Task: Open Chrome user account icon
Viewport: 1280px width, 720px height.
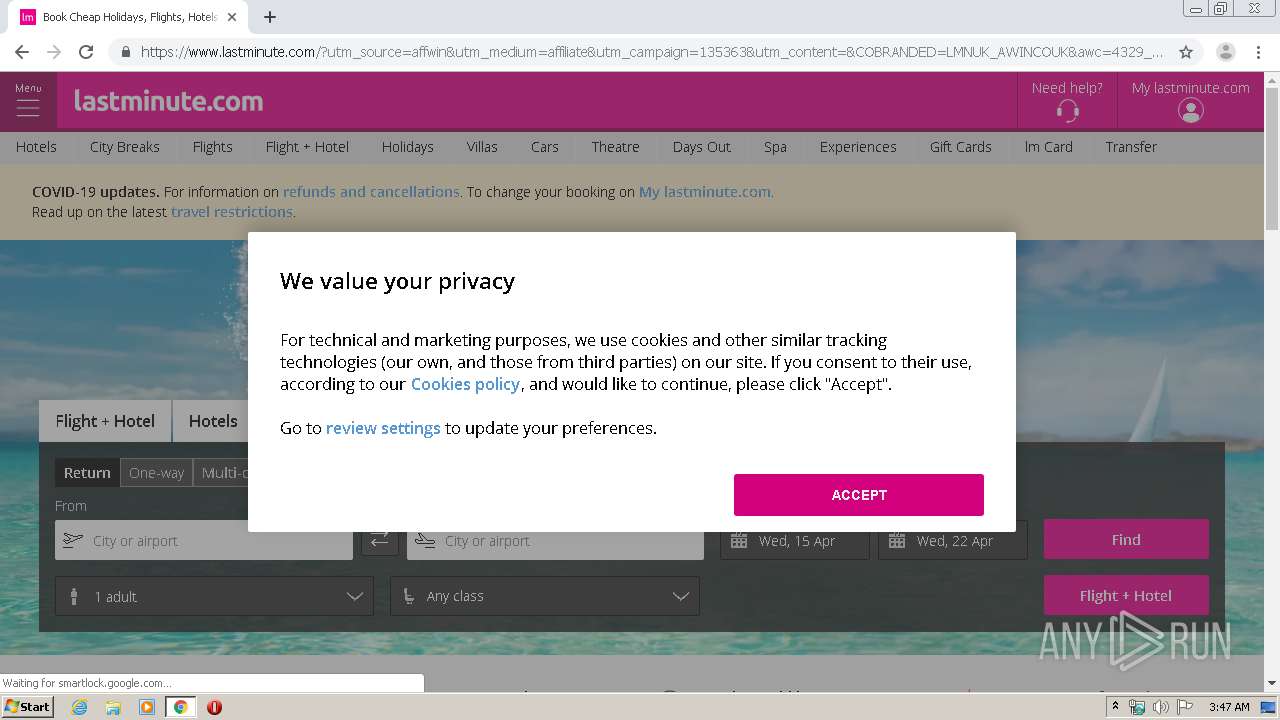Action: point(1225,52)
